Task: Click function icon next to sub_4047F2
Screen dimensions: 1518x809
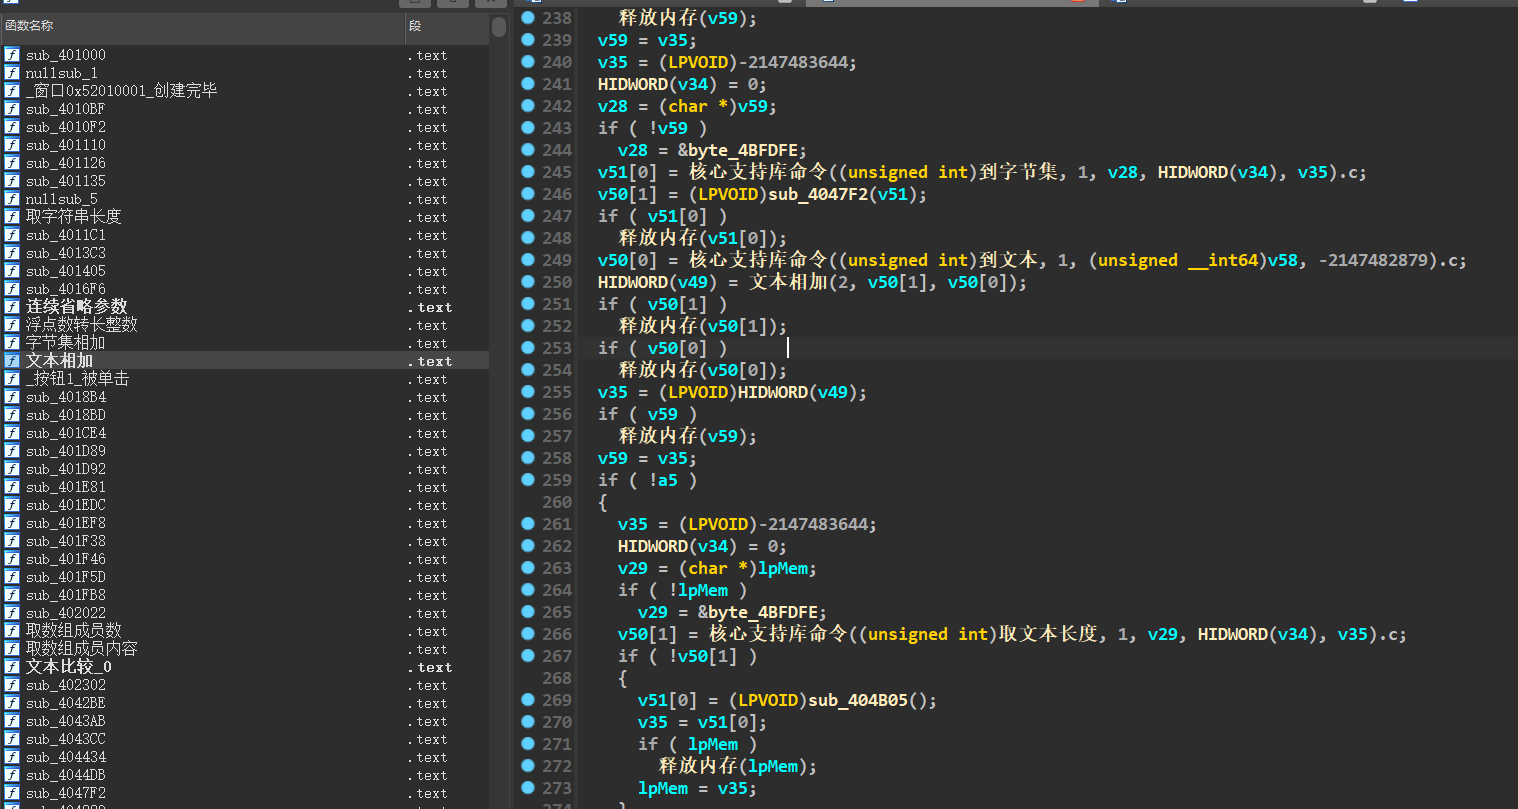Action: (x=12, y=793)
